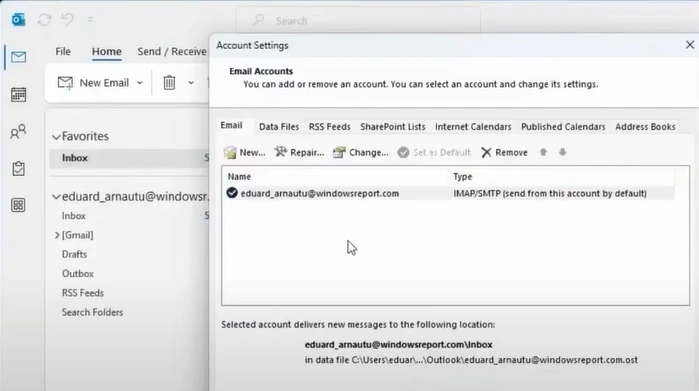Open dropdown arrow beside Delete icon

click(191, 83)
